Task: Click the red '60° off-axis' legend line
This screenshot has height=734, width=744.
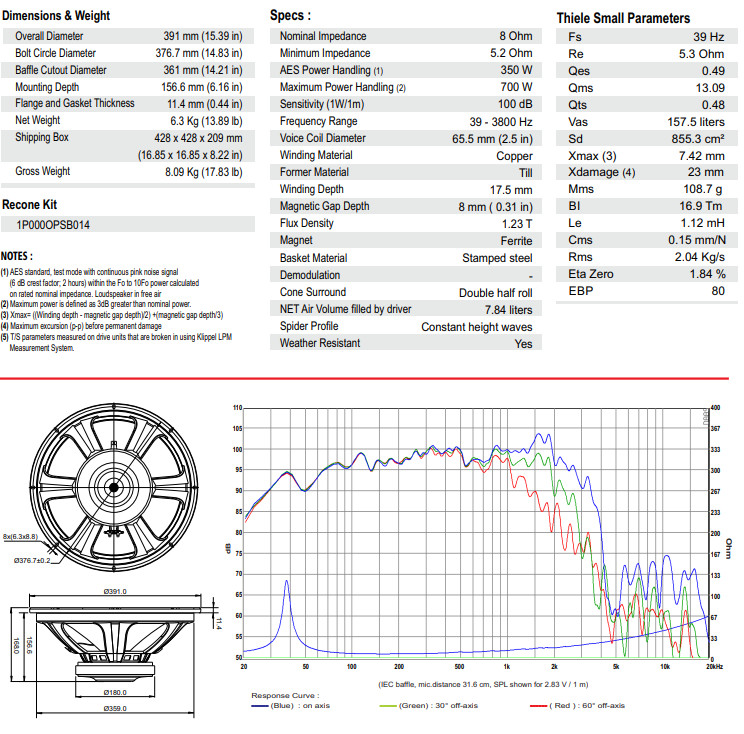Action: pyautogui.click(x=539, y=706)
